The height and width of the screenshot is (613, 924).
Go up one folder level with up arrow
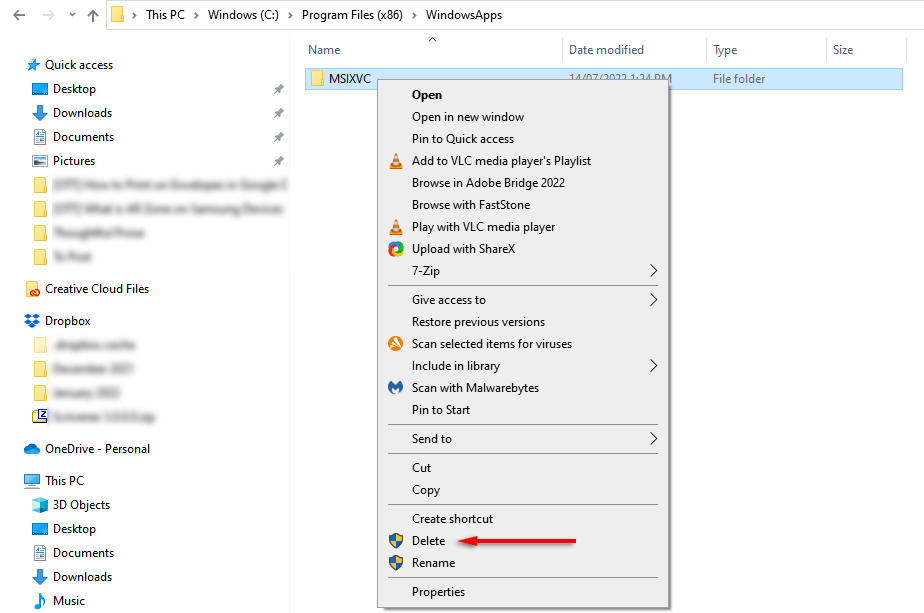[93, 15]
